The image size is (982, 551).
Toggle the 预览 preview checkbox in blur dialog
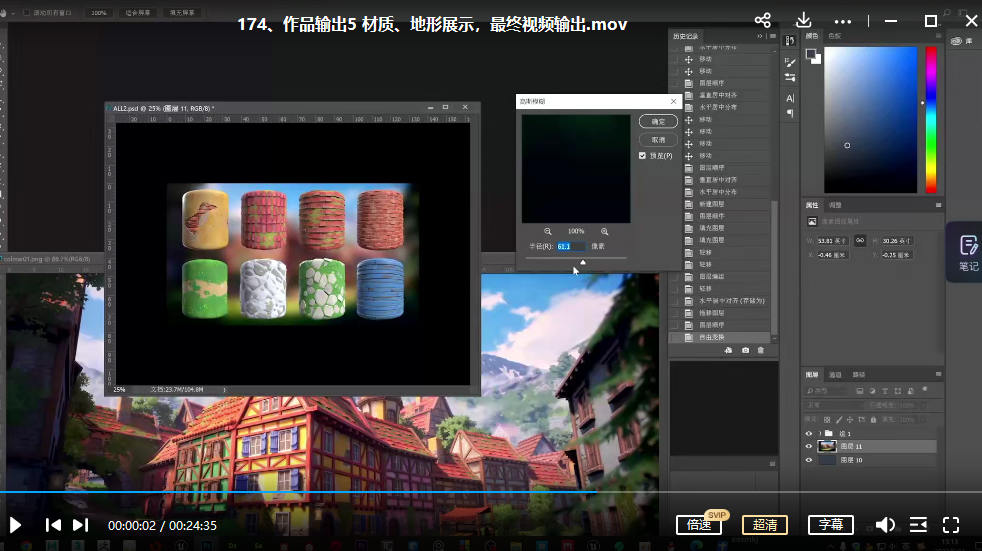coord(642,156)
